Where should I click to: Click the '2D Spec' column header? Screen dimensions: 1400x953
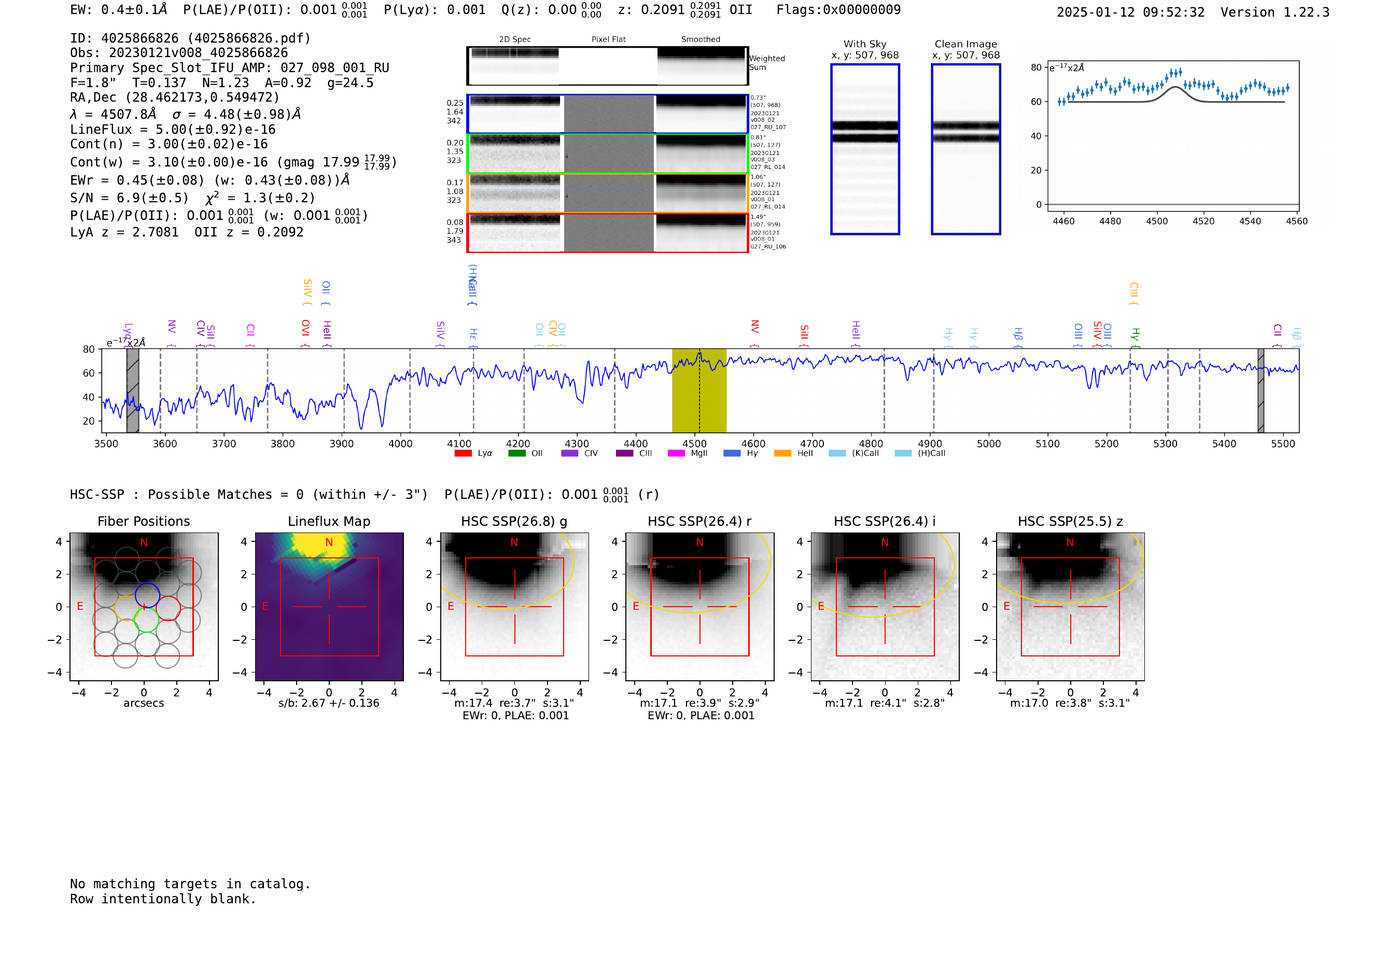click(x=515, y=39)
